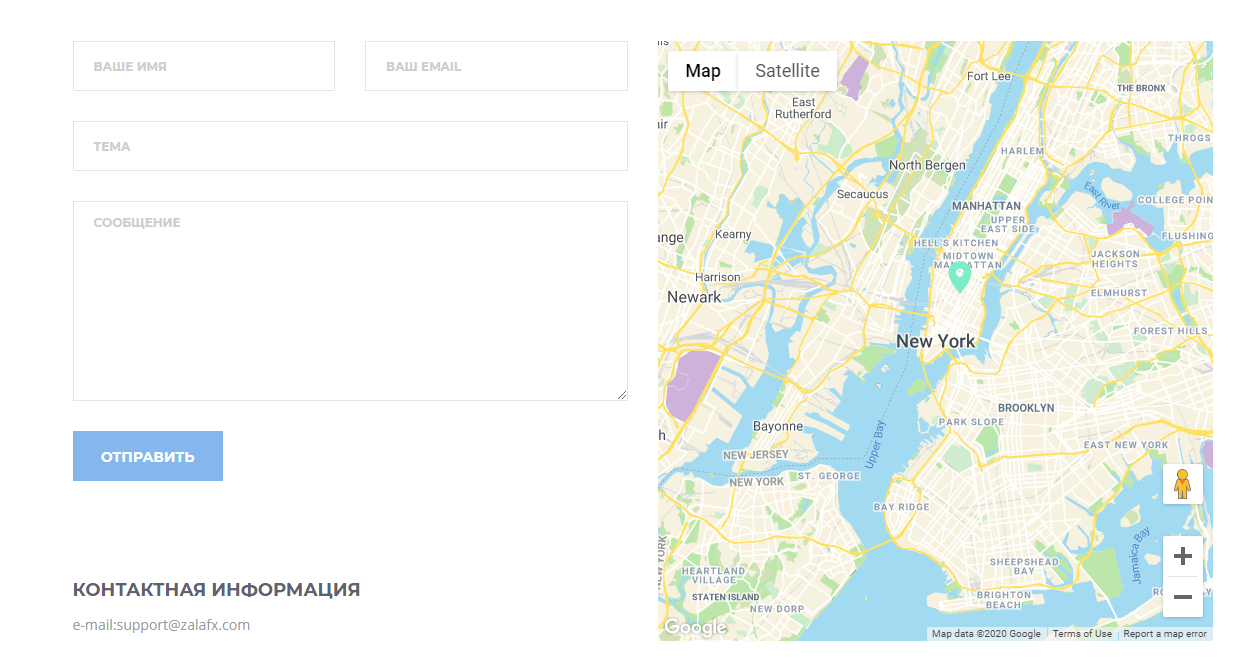Zoom out the map with minus button
Screen dimensions: 1258x672
pos(1183,597)
